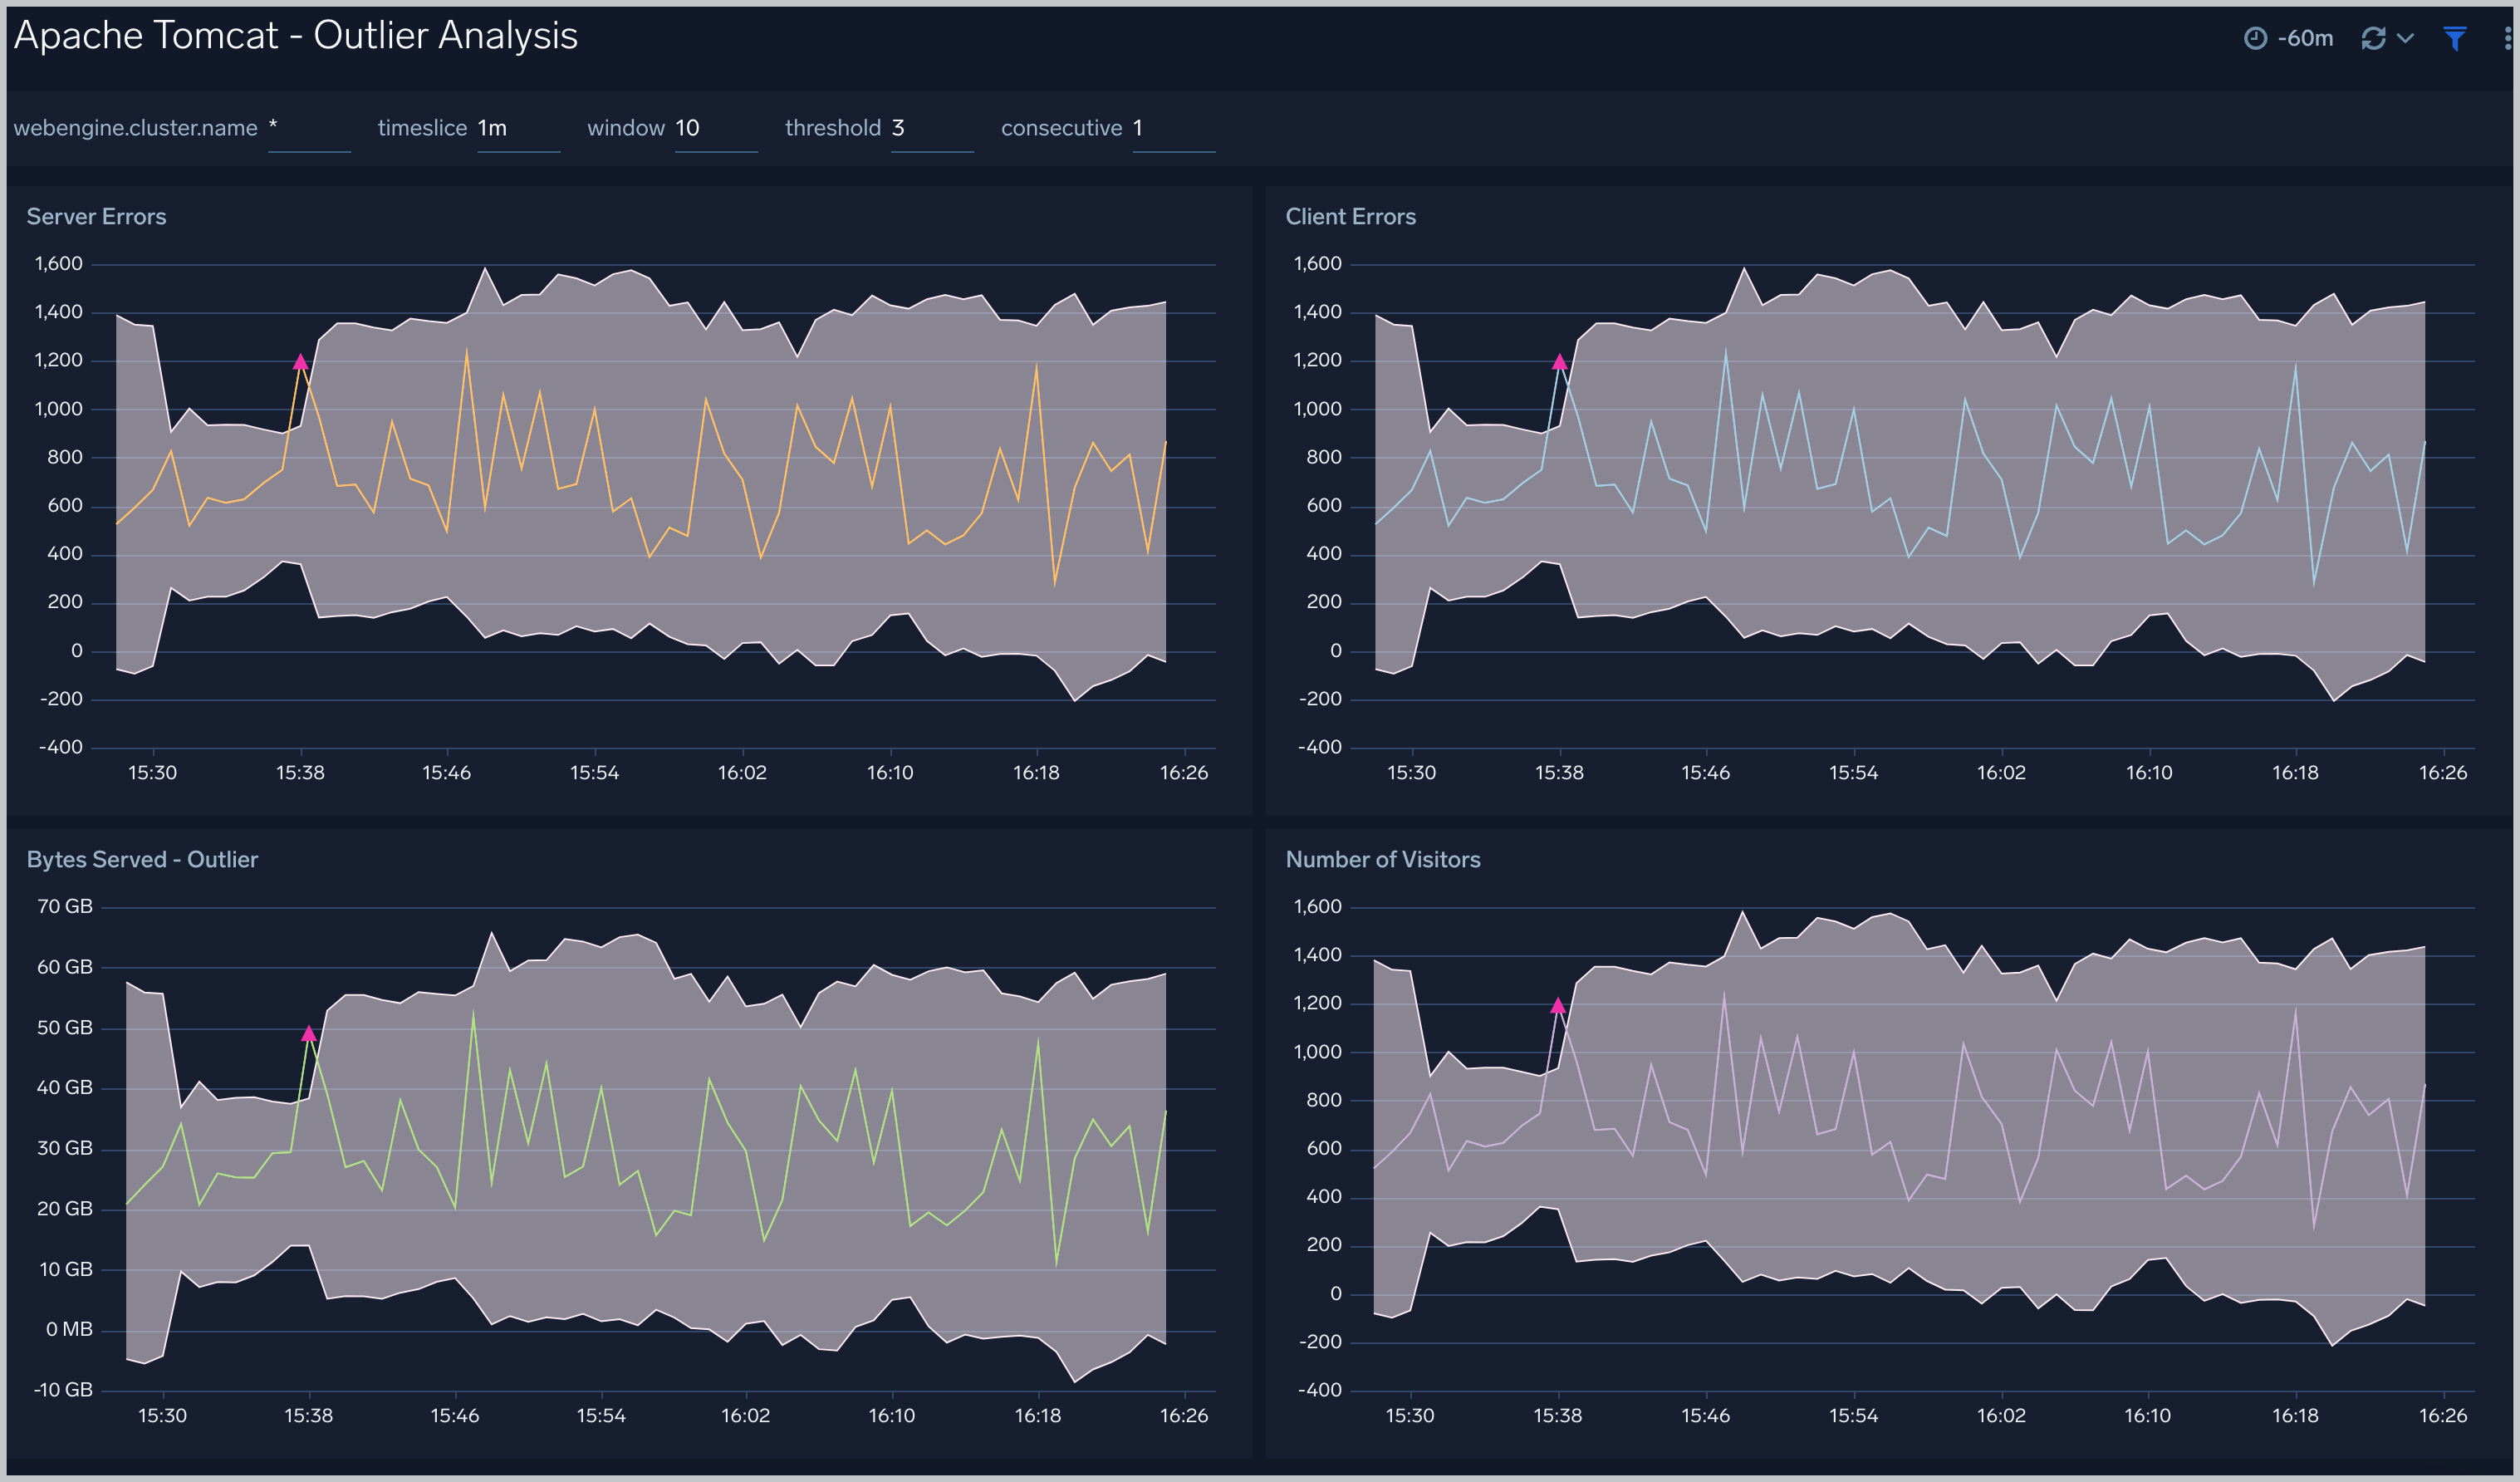This screenshot has width=2520, height=1482.
Task: Open the -60m time range picker
Action: (2288, 38)
